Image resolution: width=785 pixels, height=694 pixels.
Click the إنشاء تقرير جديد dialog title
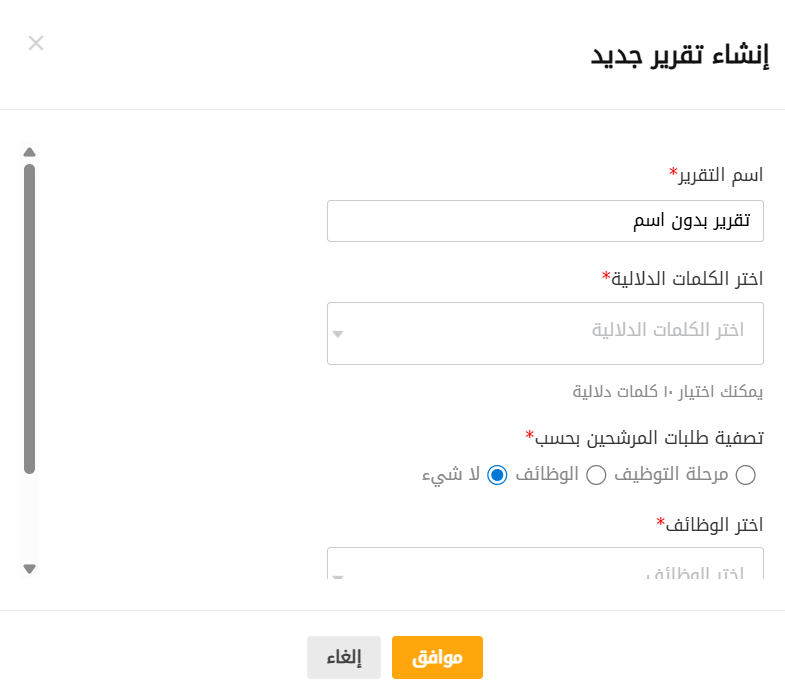pos(679,55)
